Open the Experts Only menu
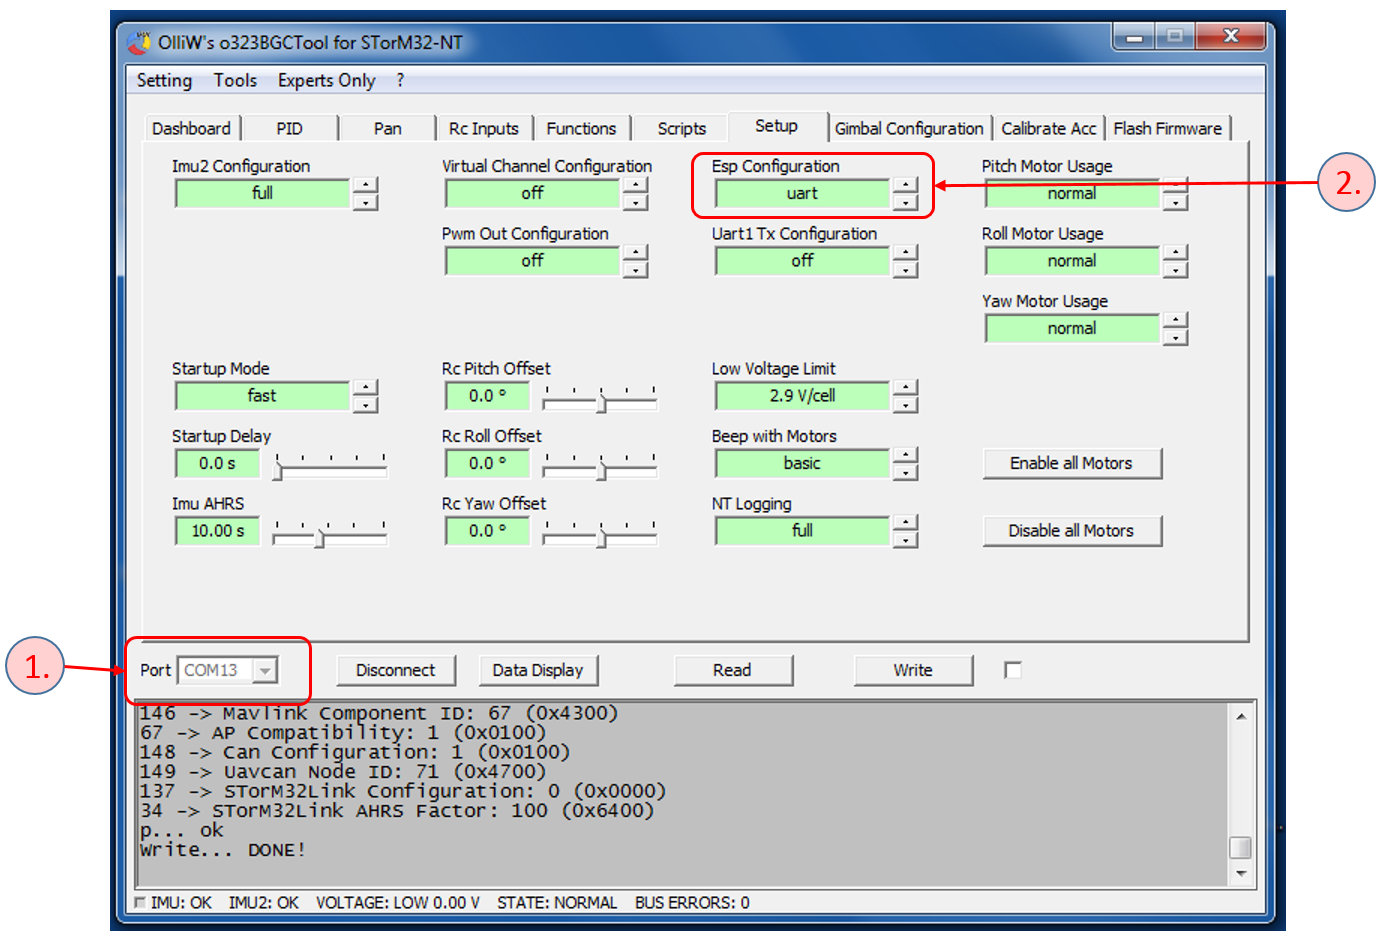 tap(326, 81)
